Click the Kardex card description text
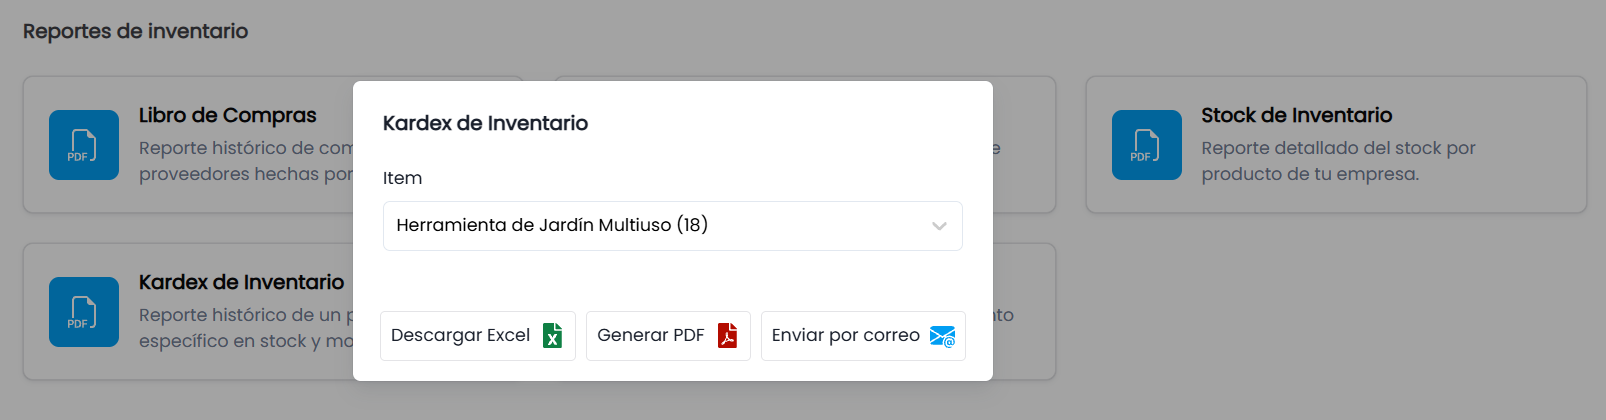Viewport: 1606px width, 420px height. tap(246, 328)
